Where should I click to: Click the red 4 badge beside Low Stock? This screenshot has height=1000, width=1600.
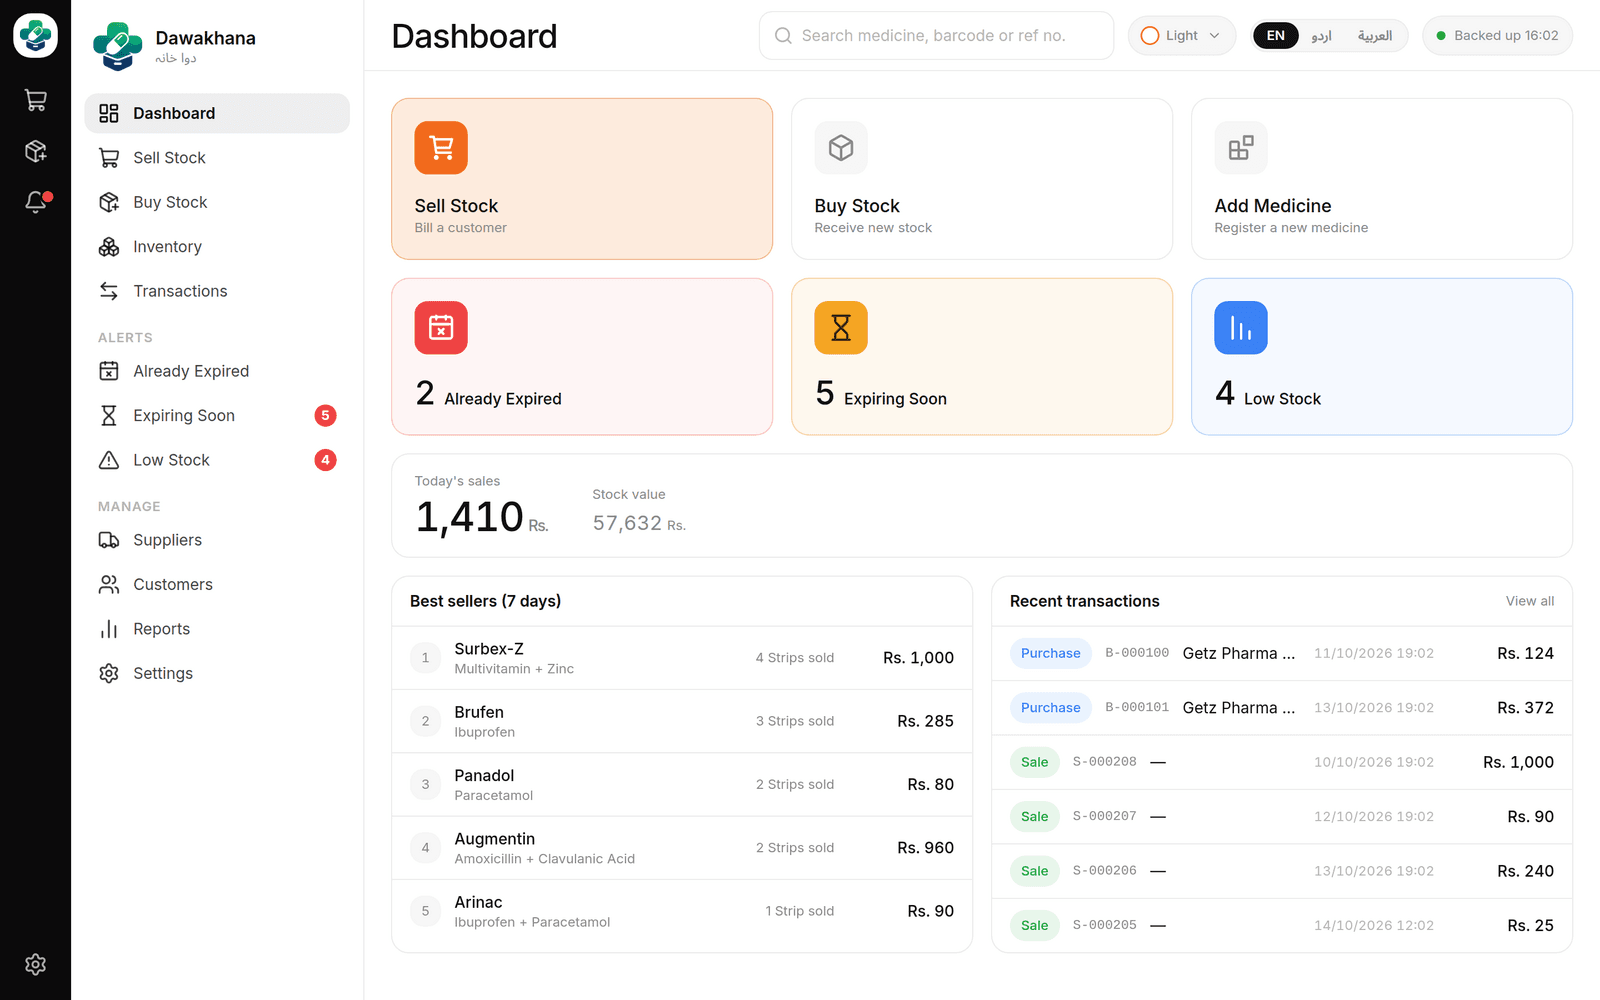(x=325, y=460)
